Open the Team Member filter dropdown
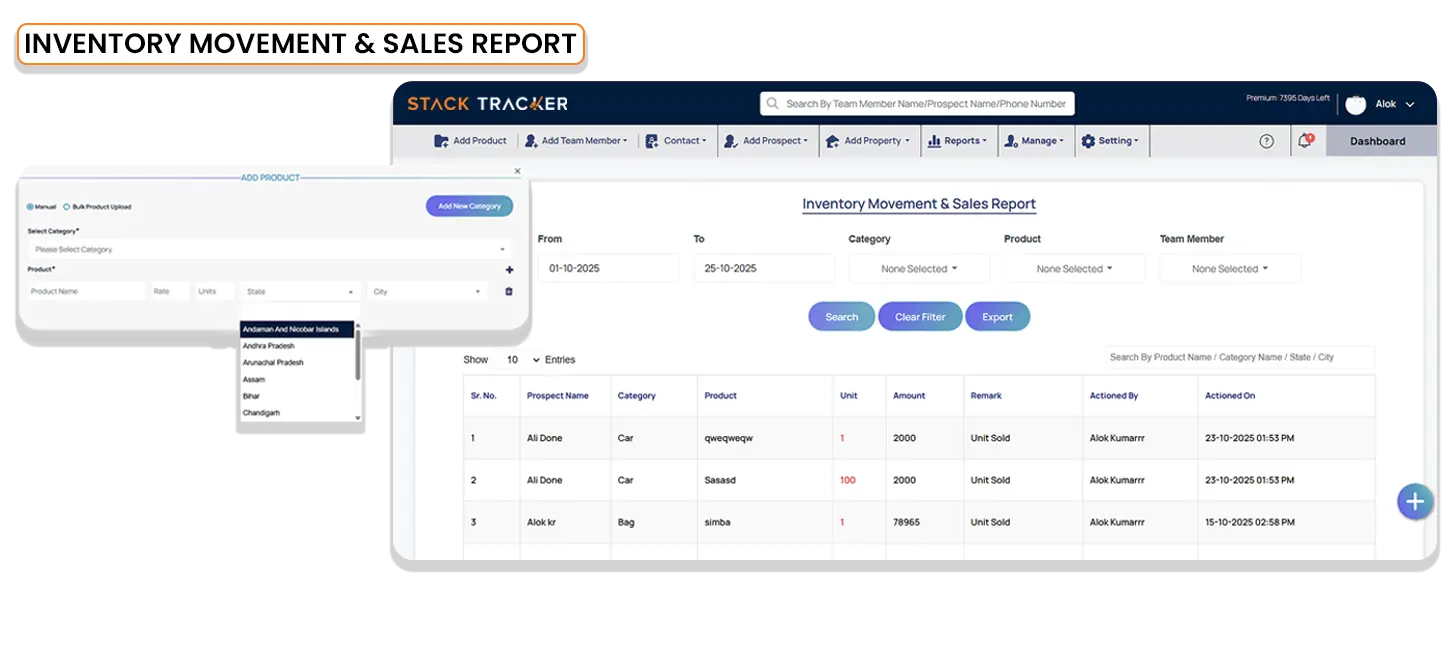The width and height of the screenshot is (1450, 650). click(1229, 269)
